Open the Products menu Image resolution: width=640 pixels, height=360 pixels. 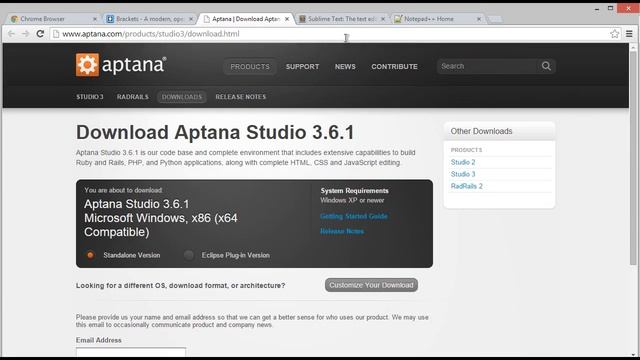pyautogui.click(x=250, y=67)
